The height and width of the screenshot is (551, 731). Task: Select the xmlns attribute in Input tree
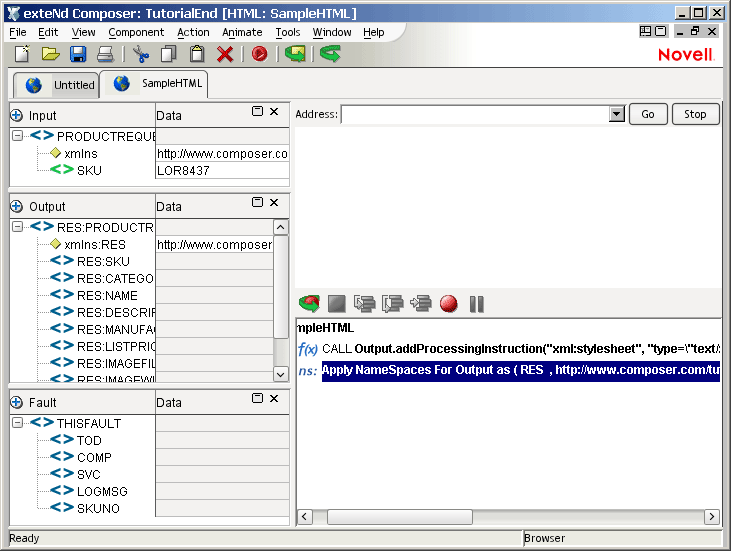tap(80, 154)
